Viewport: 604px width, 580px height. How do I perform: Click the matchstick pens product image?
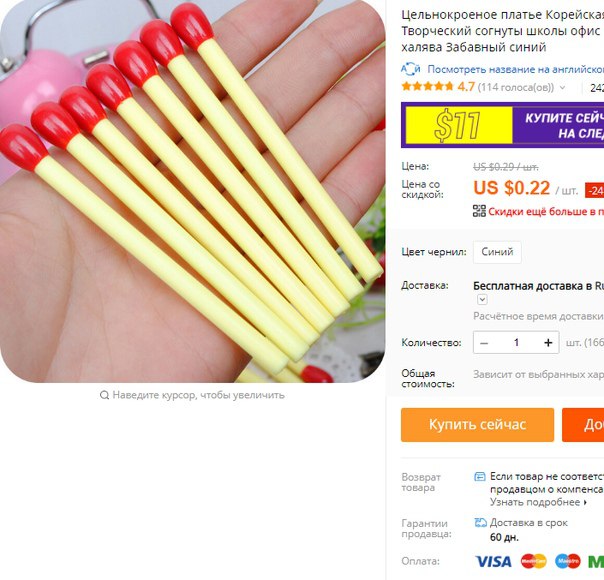point(193,191)
